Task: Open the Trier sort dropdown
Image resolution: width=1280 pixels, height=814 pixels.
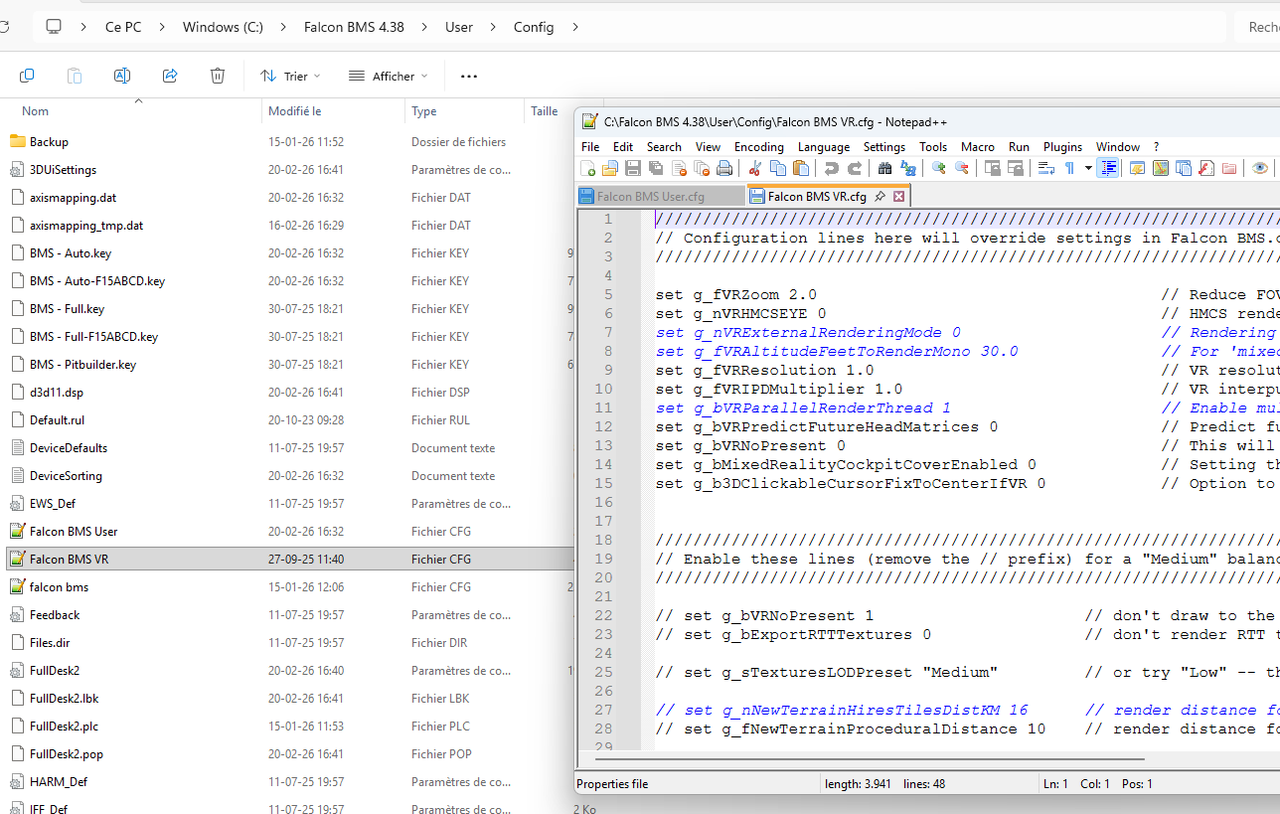Action: pyautogui.click(x=290, y=76)
